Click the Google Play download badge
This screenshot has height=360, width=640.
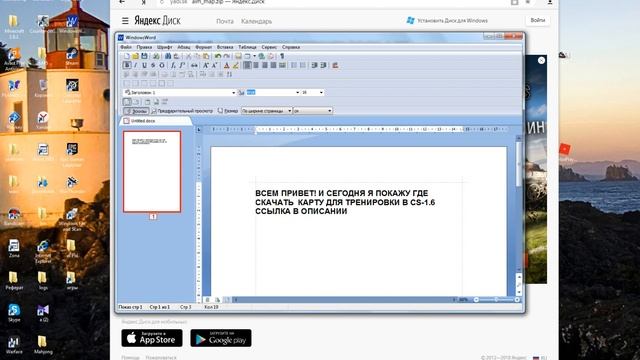(x=221, y=338)
